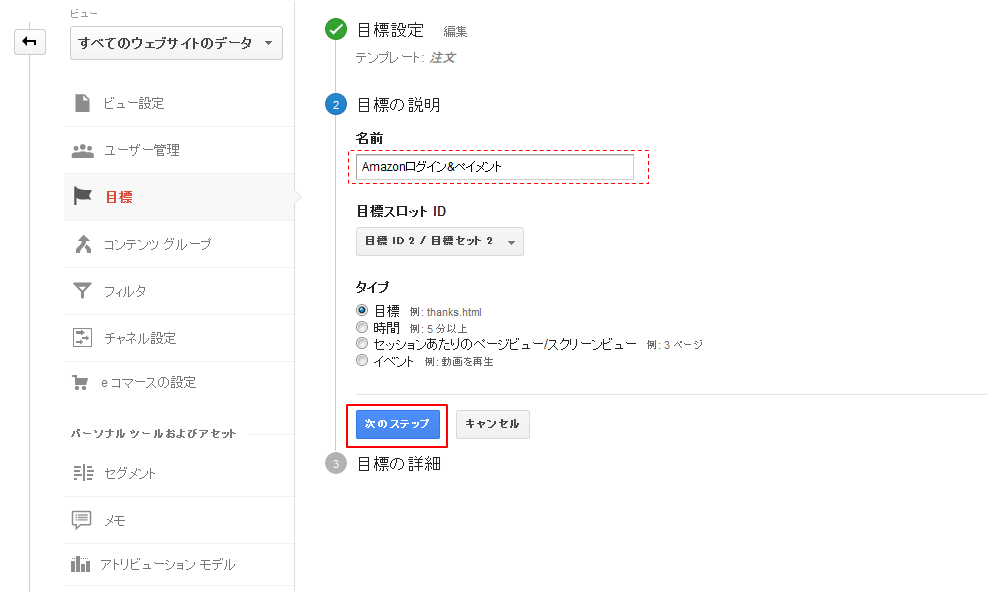Click the 編集 link next to 目標設定

tap(455, 31)
